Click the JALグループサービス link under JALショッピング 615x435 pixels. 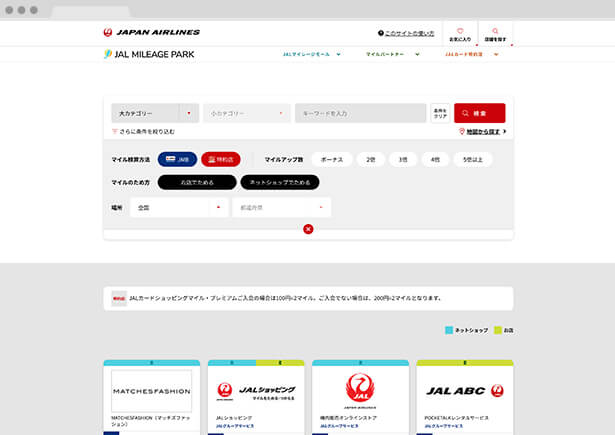pyautogui.click(x=235, y=426)
